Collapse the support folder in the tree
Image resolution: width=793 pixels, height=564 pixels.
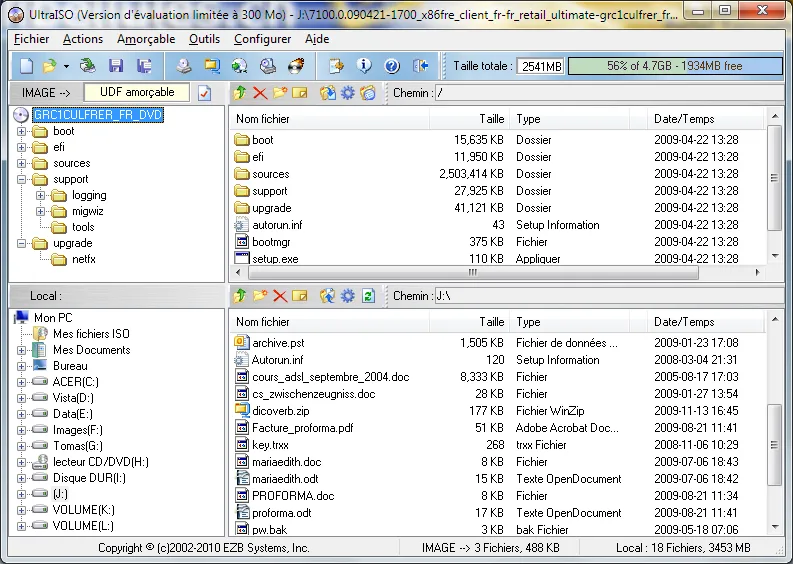[21, 179]
